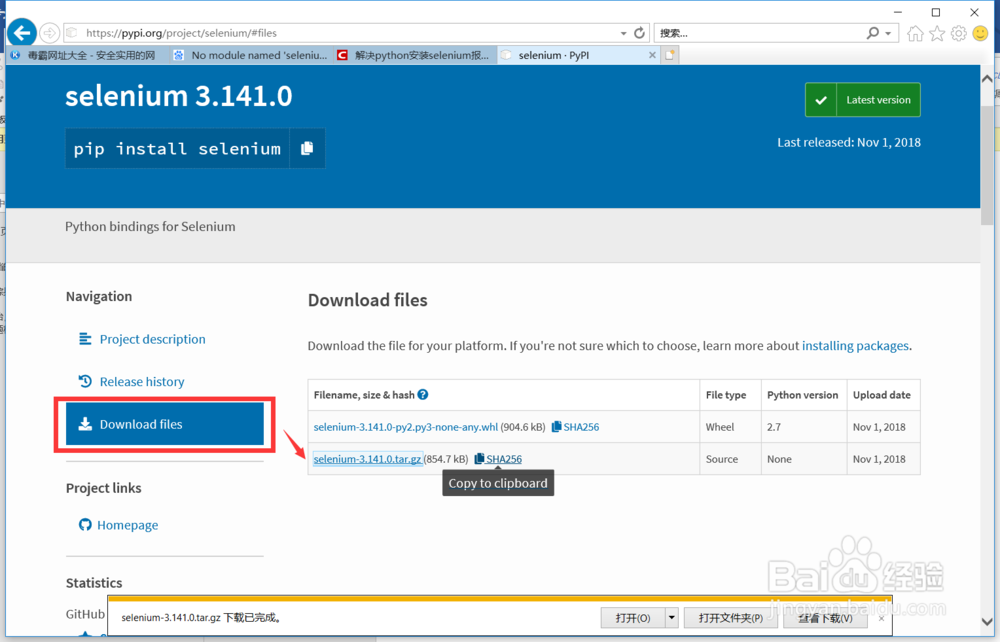1000x642 pixels.
Task: Expand the 打开 button dropdown arrow
Action: [x=672, y=618]
